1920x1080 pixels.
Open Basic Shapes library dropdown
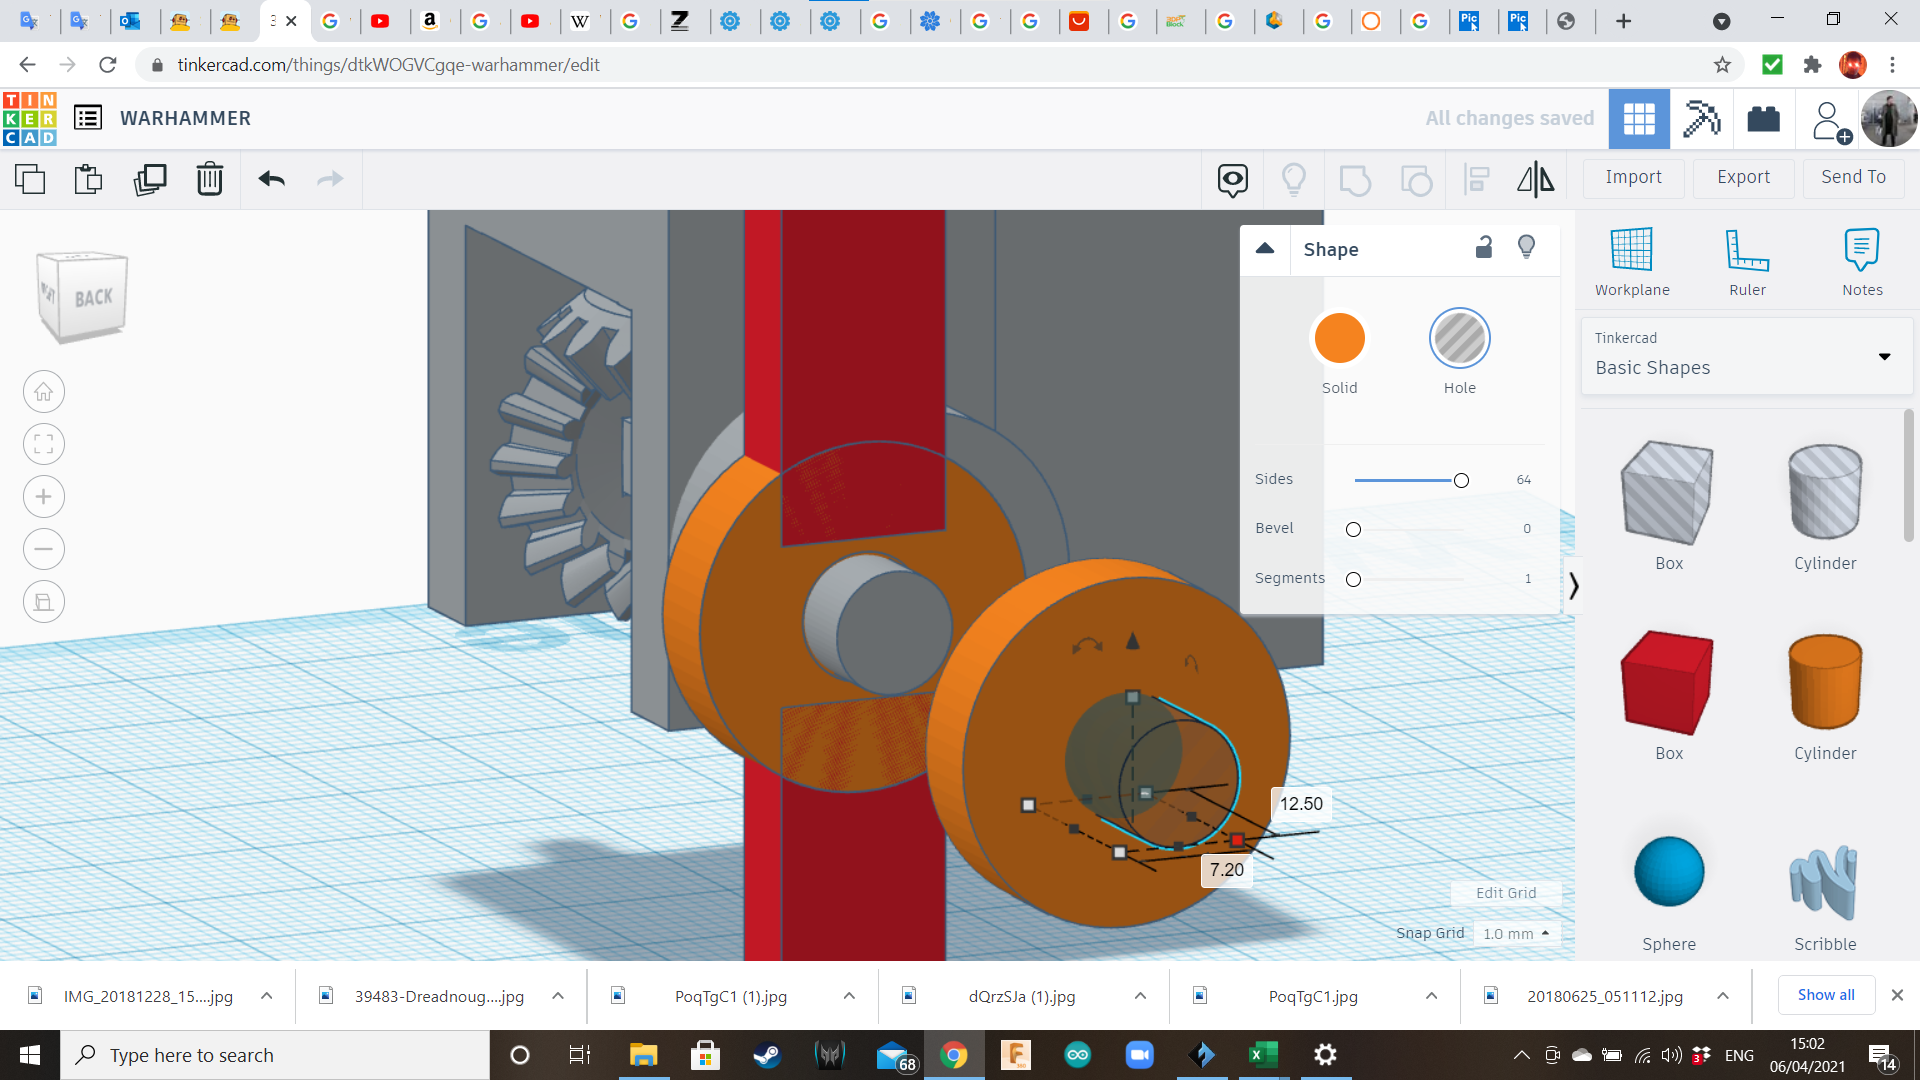pyautogui.click(x=1884, y=357)
